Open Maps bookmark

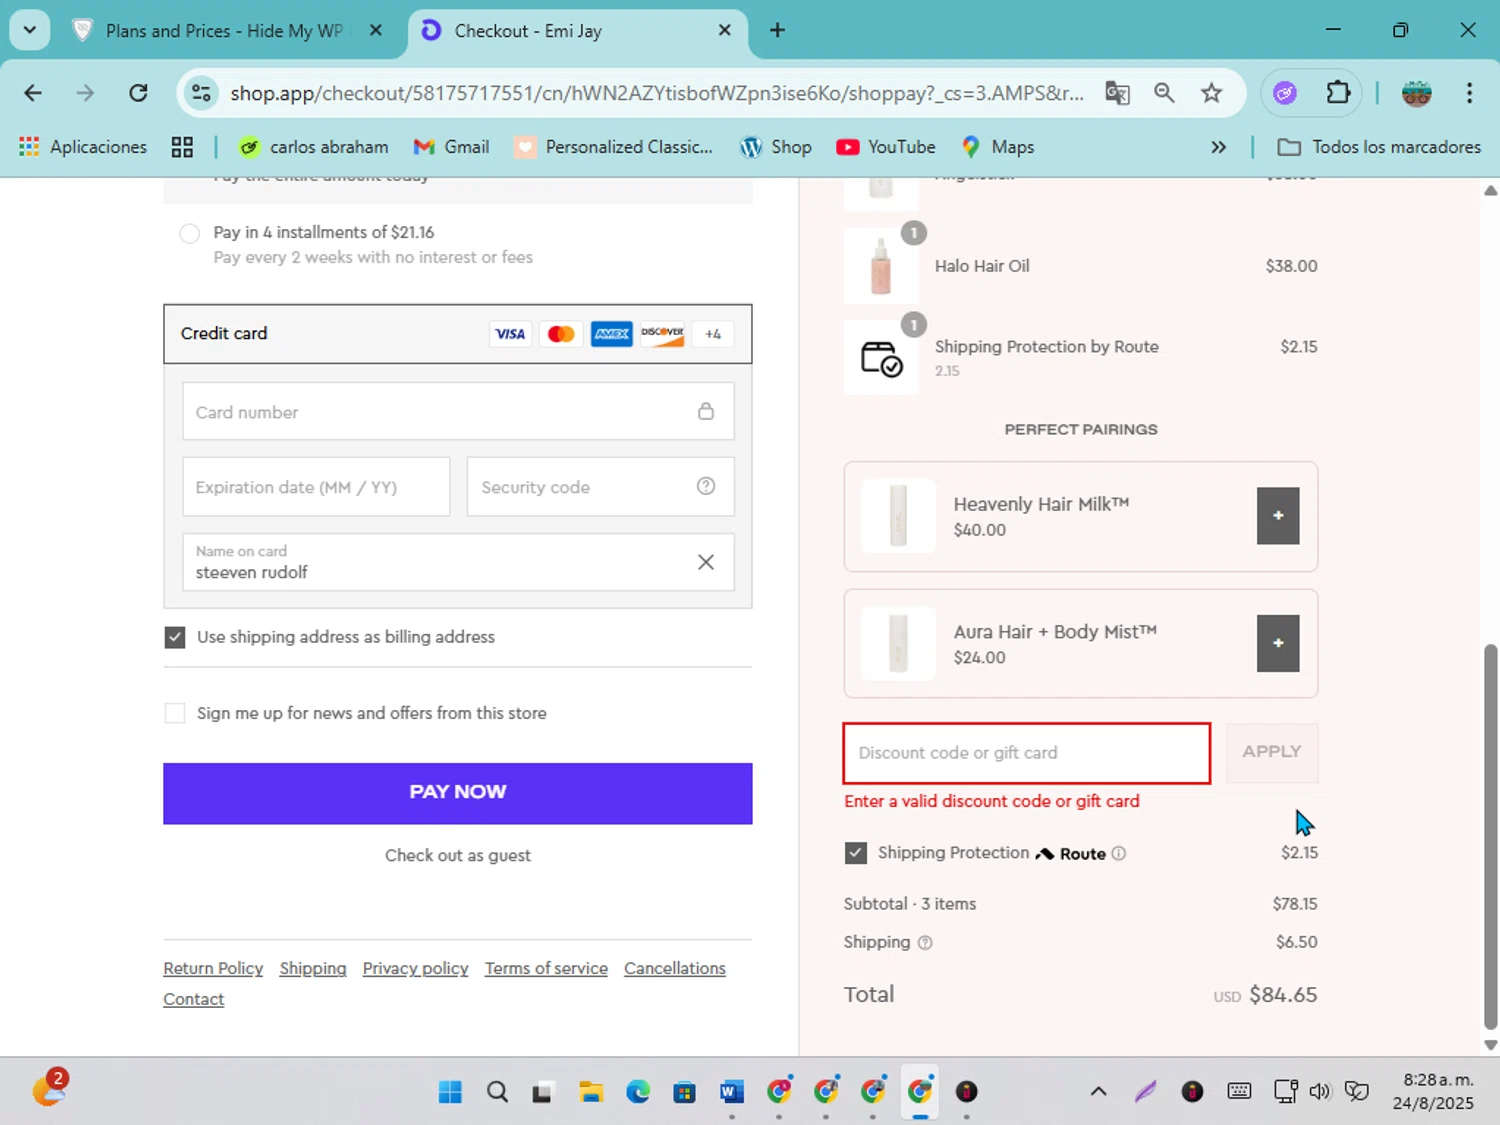coord(998,147)
